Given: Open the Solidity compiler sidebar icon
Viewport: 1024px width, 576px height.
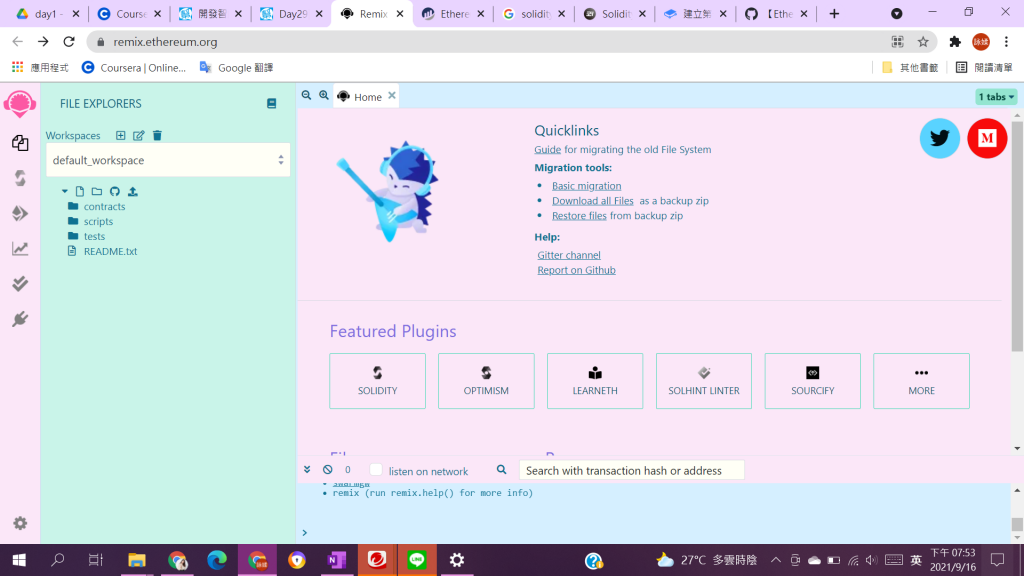Looking at the screenshot, I should coord(20,178).
